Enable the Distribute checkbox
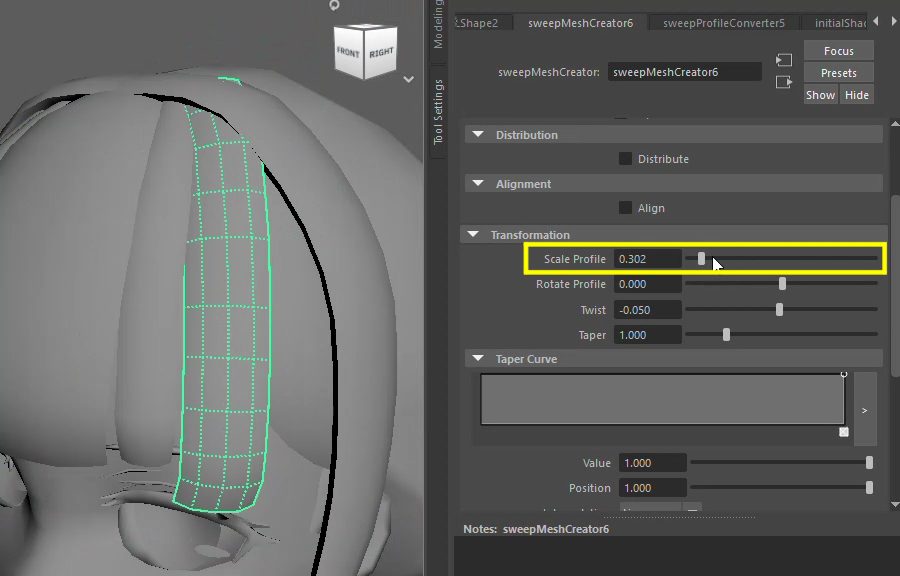The width and height of the screenshot is (900, 576). pyautogui.click(x=625, y=159)
